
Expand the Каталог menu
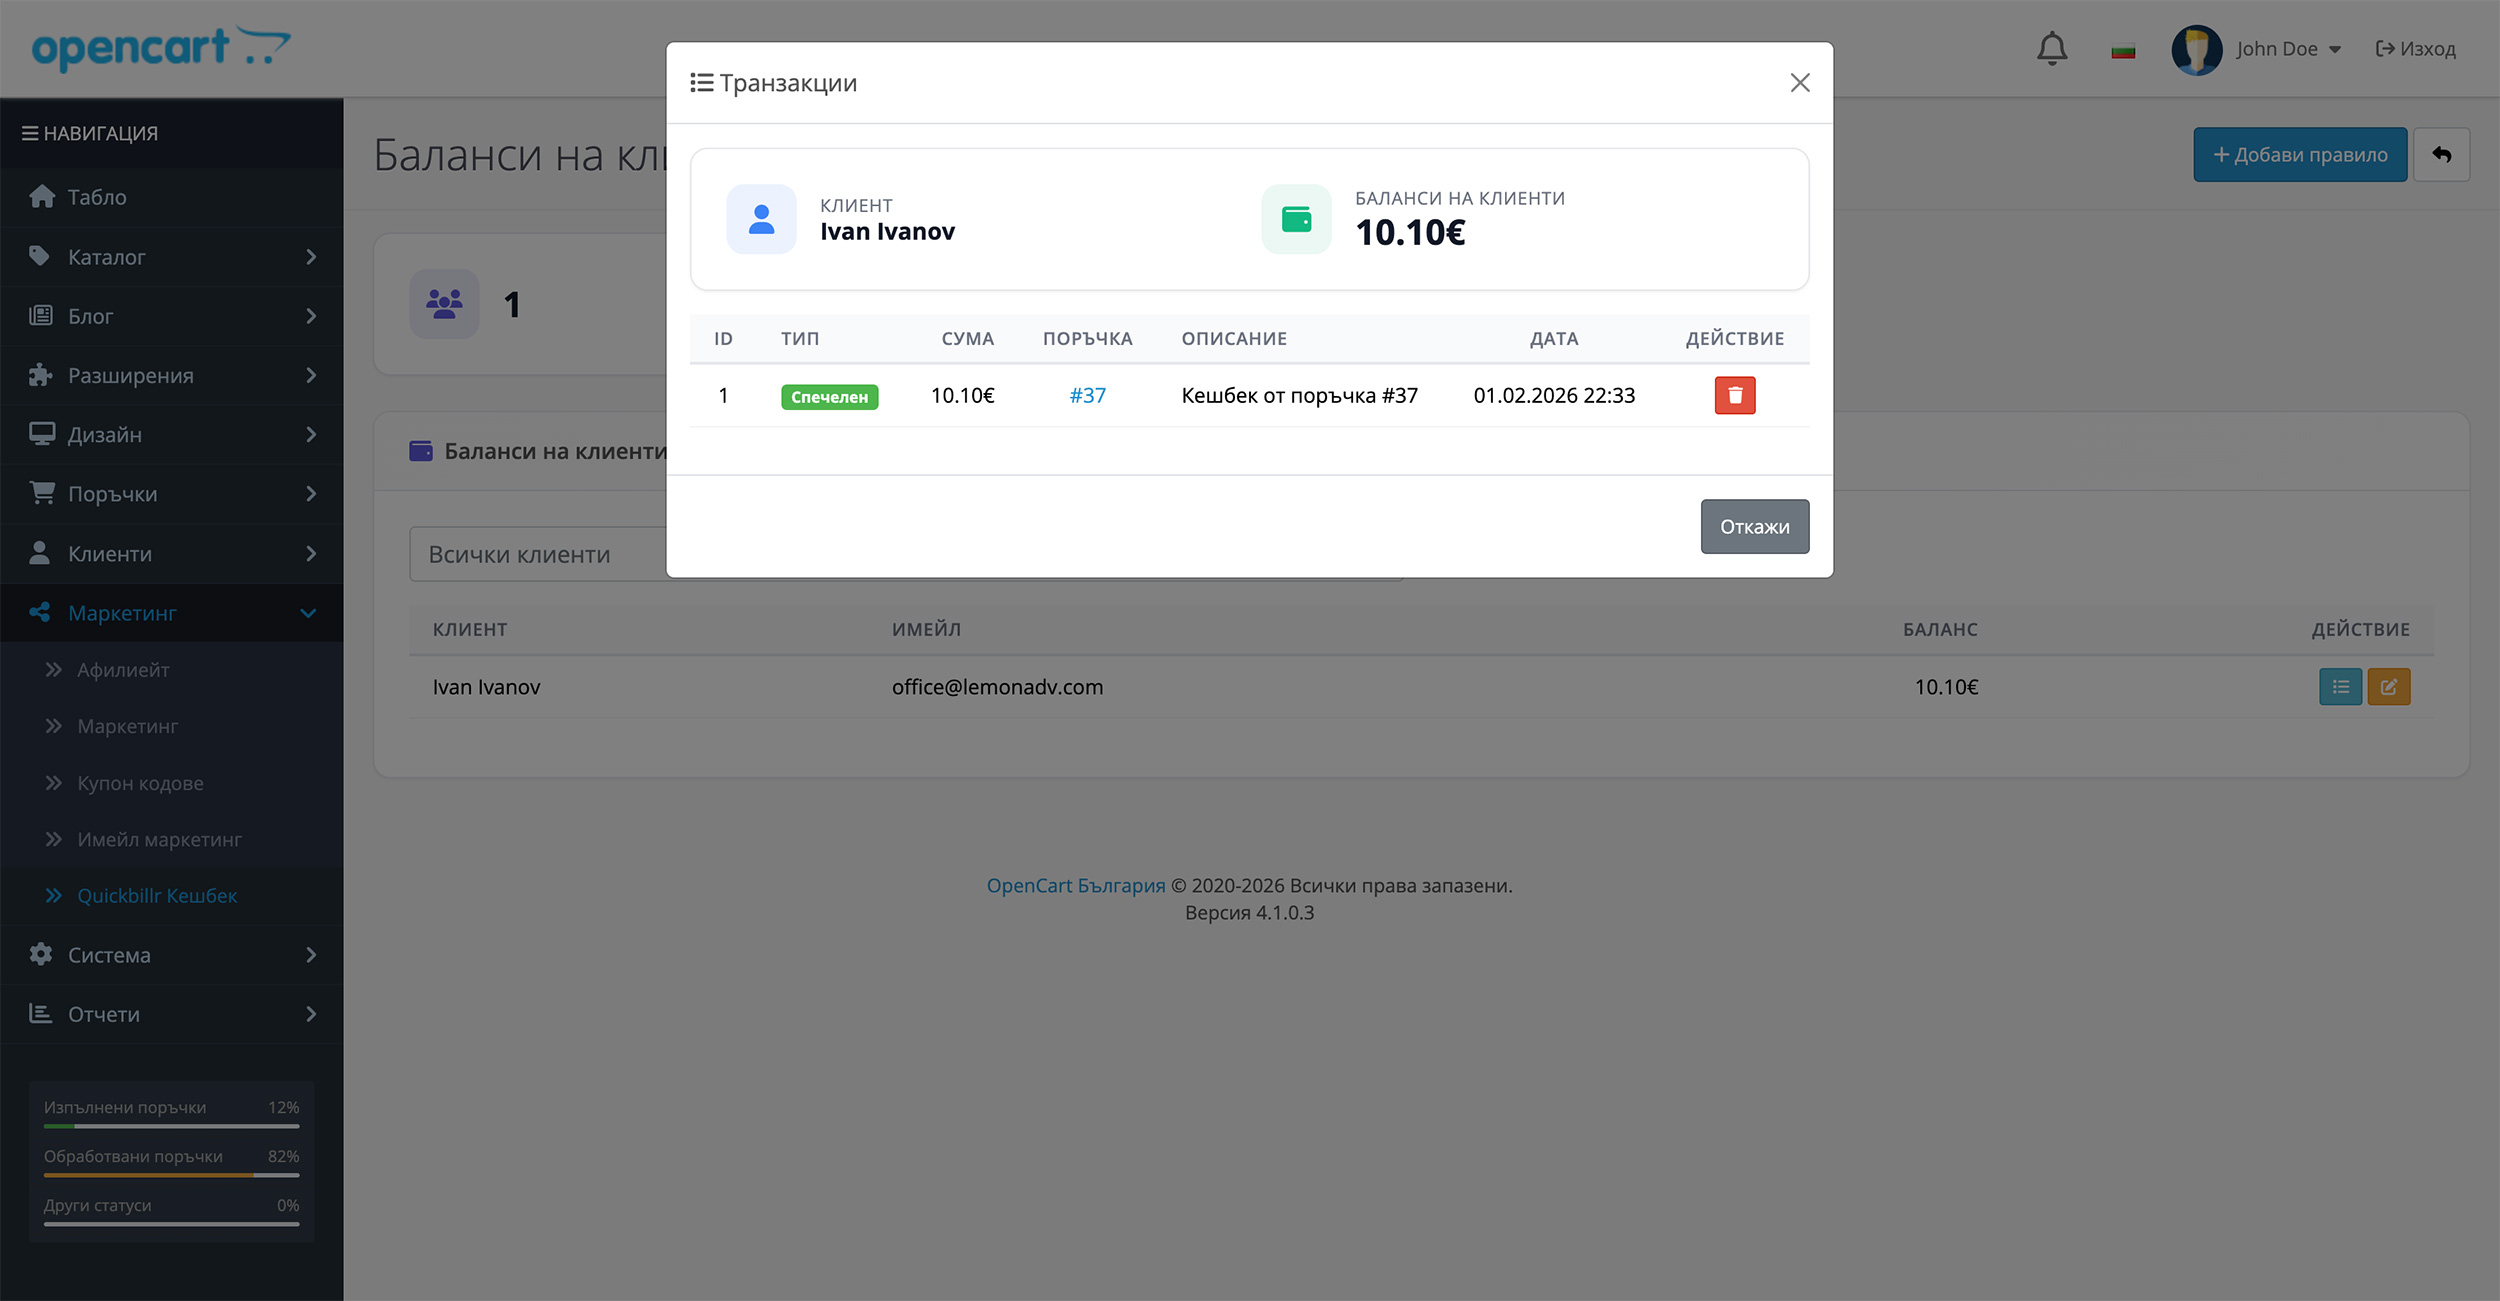tap(170, 257)
